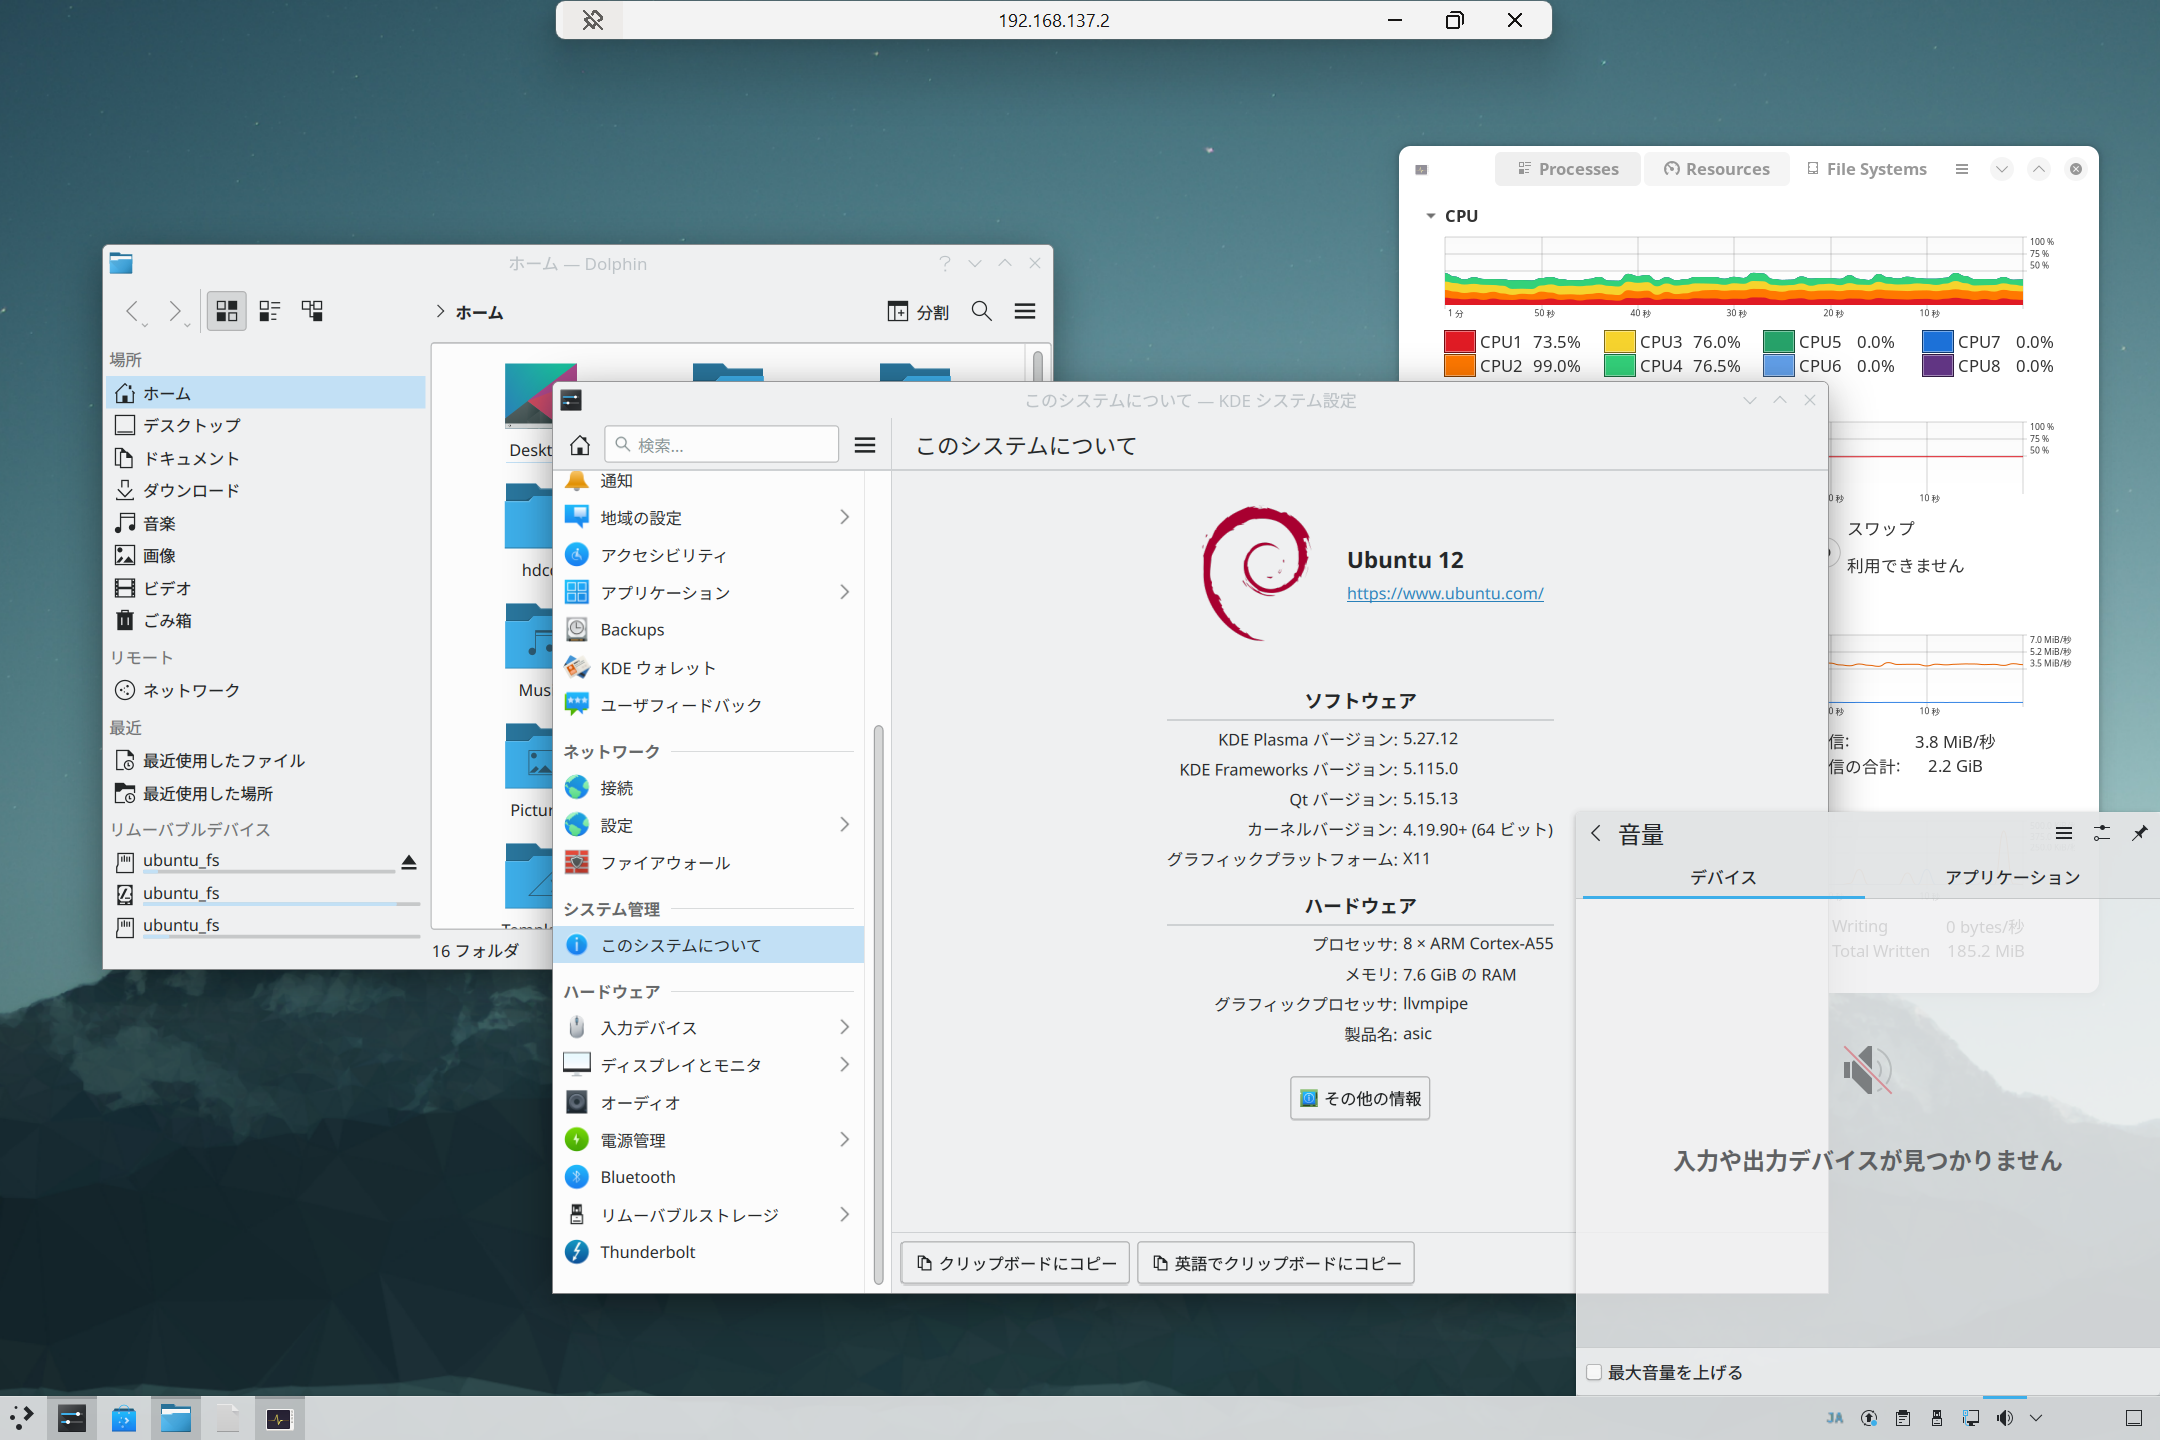This screenshot has width=2160, height=1440.
Task: Collapse the CPU section in System Monitor
Action: (x=1431, y=216)
